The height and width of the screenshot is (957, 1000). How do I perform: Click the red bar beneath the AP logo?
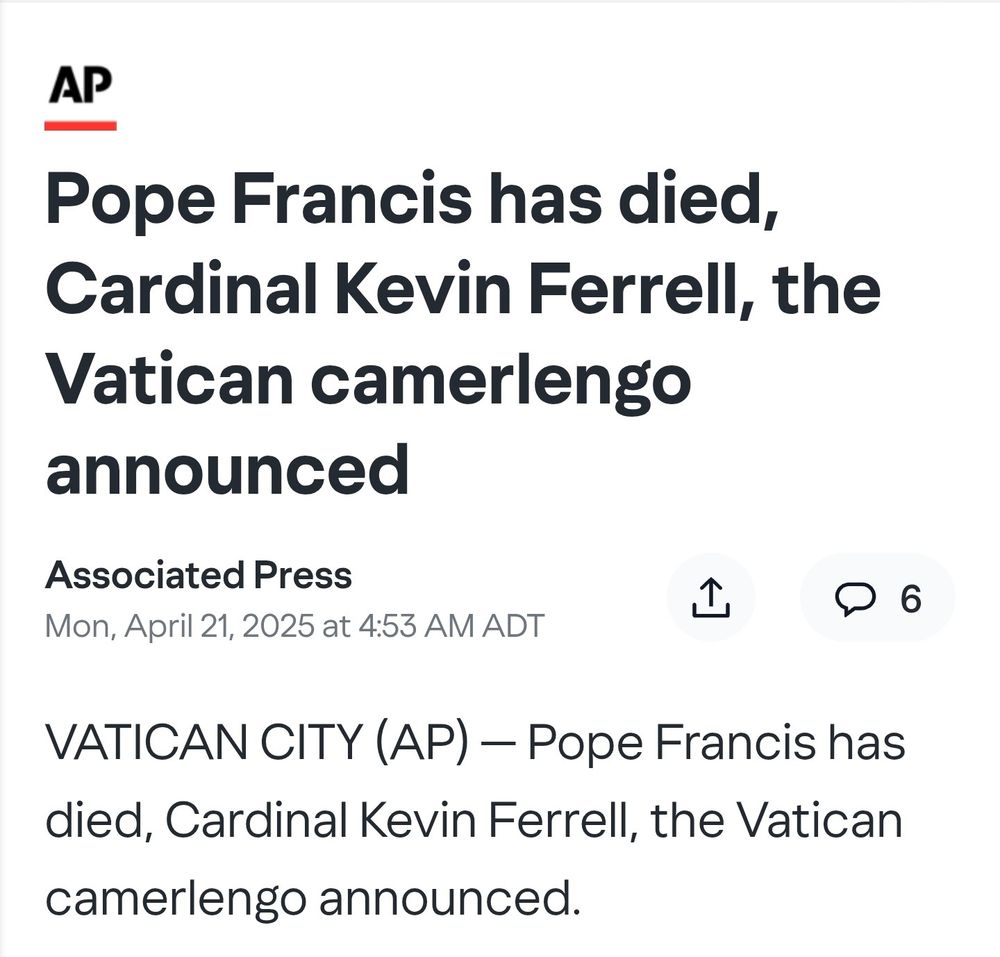pos(80,126)
